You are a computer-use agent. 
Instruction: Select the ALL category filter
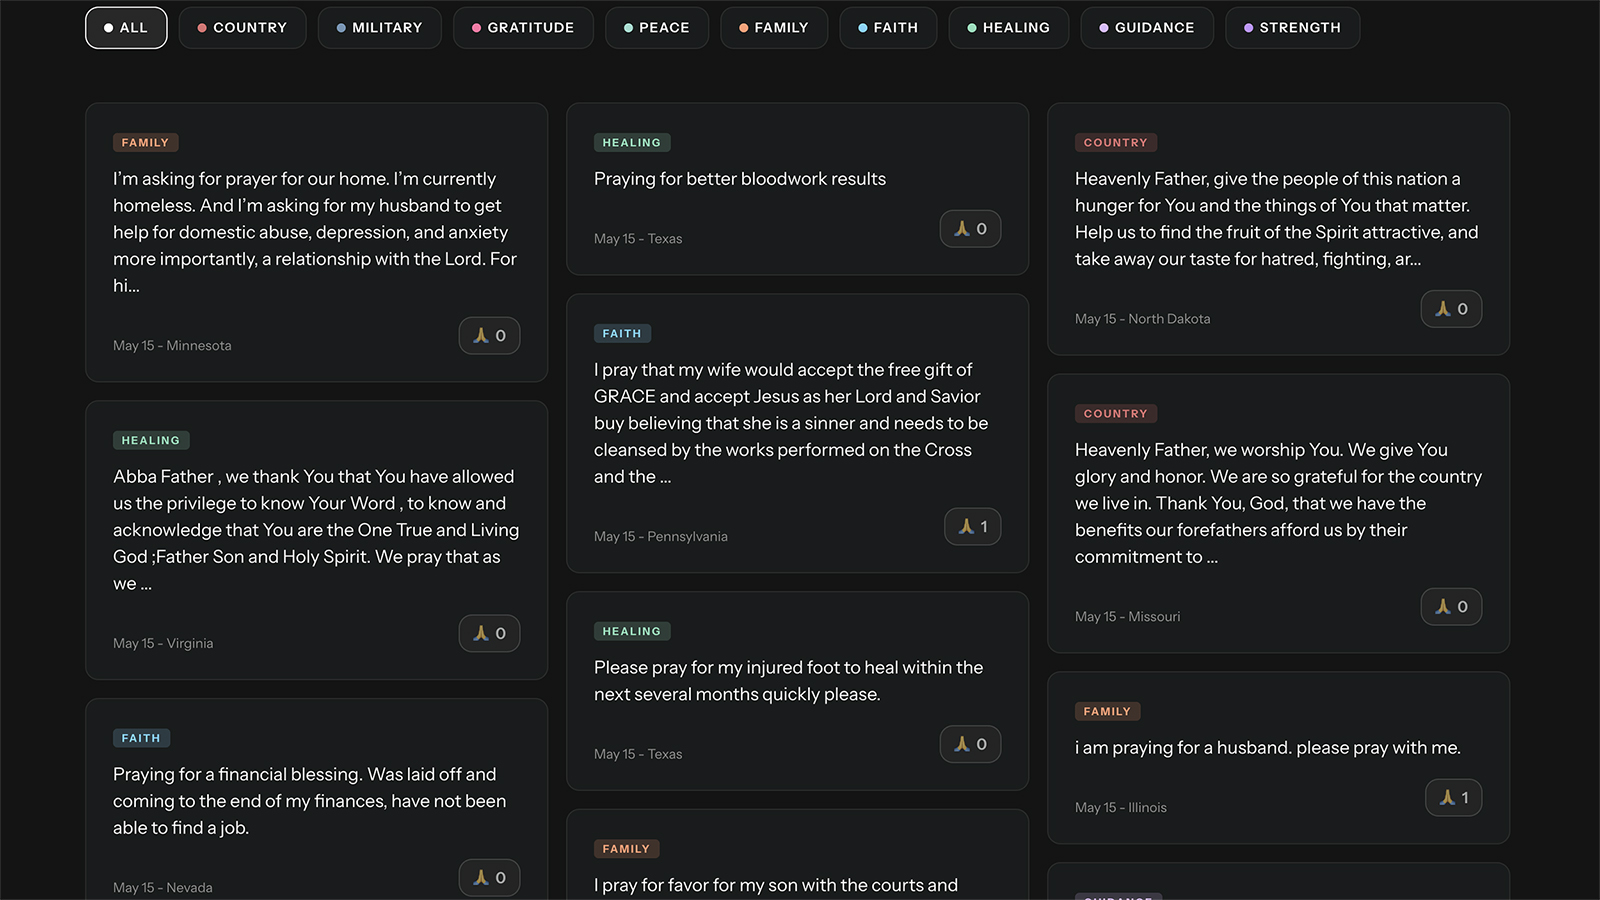click(126, 28)
